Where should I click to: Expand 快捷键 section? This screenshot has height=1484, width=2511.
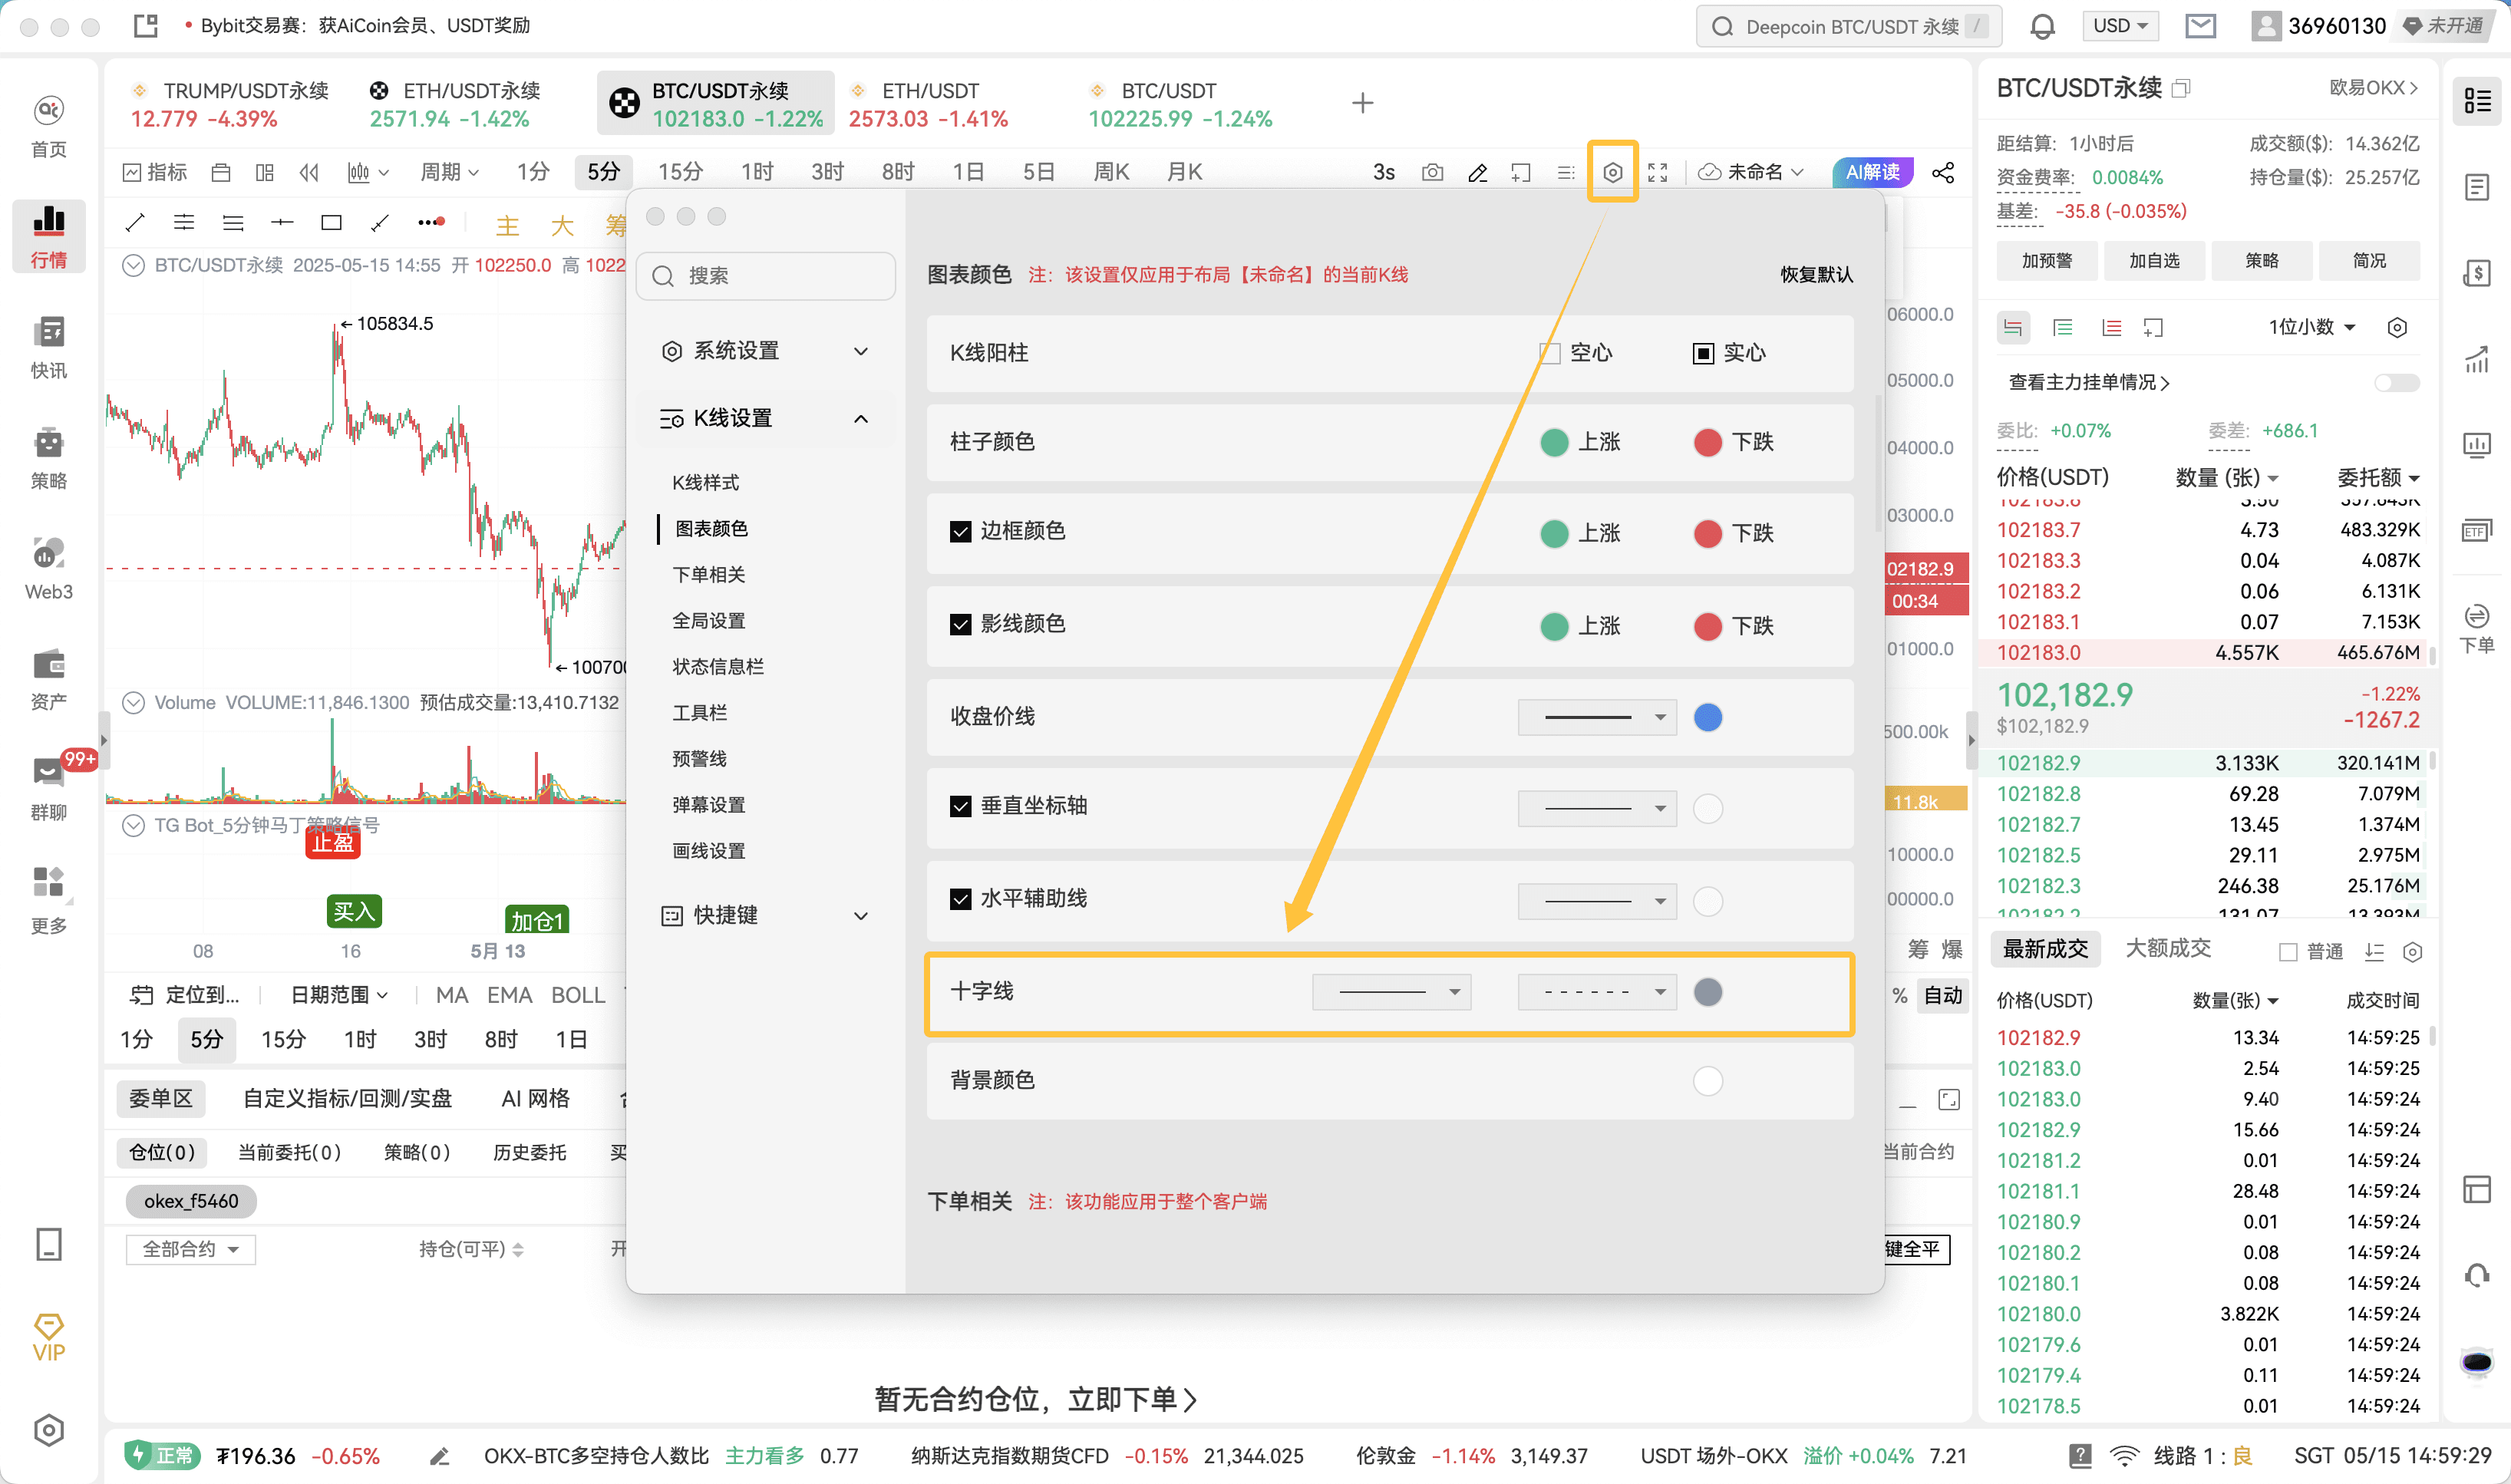pos(766,915)
